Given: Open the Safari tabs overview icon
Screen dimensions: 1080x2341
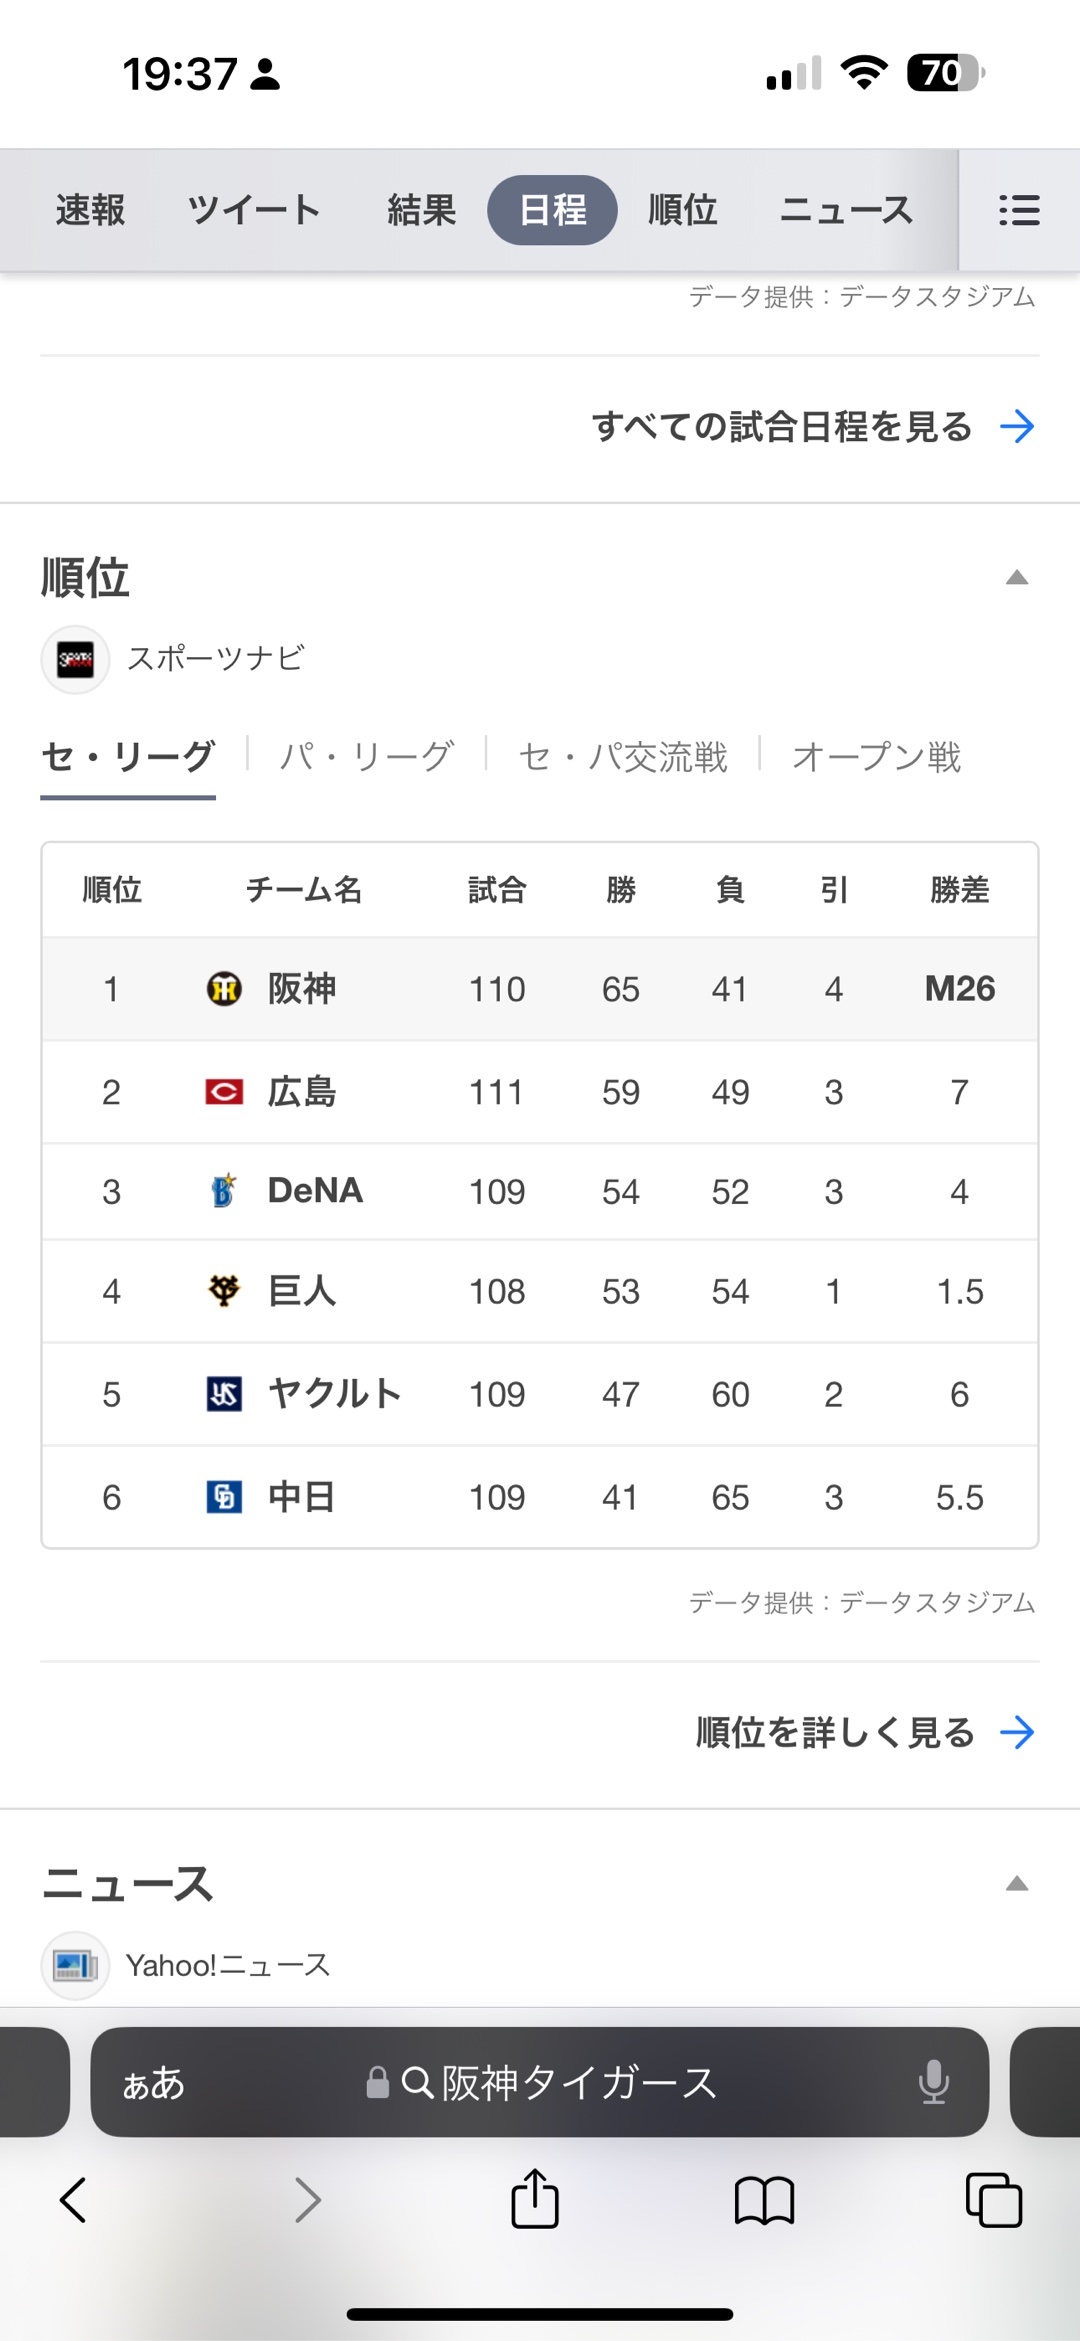Looking at the screenshot, I should pyautogui.click(x=993, y=2200).
